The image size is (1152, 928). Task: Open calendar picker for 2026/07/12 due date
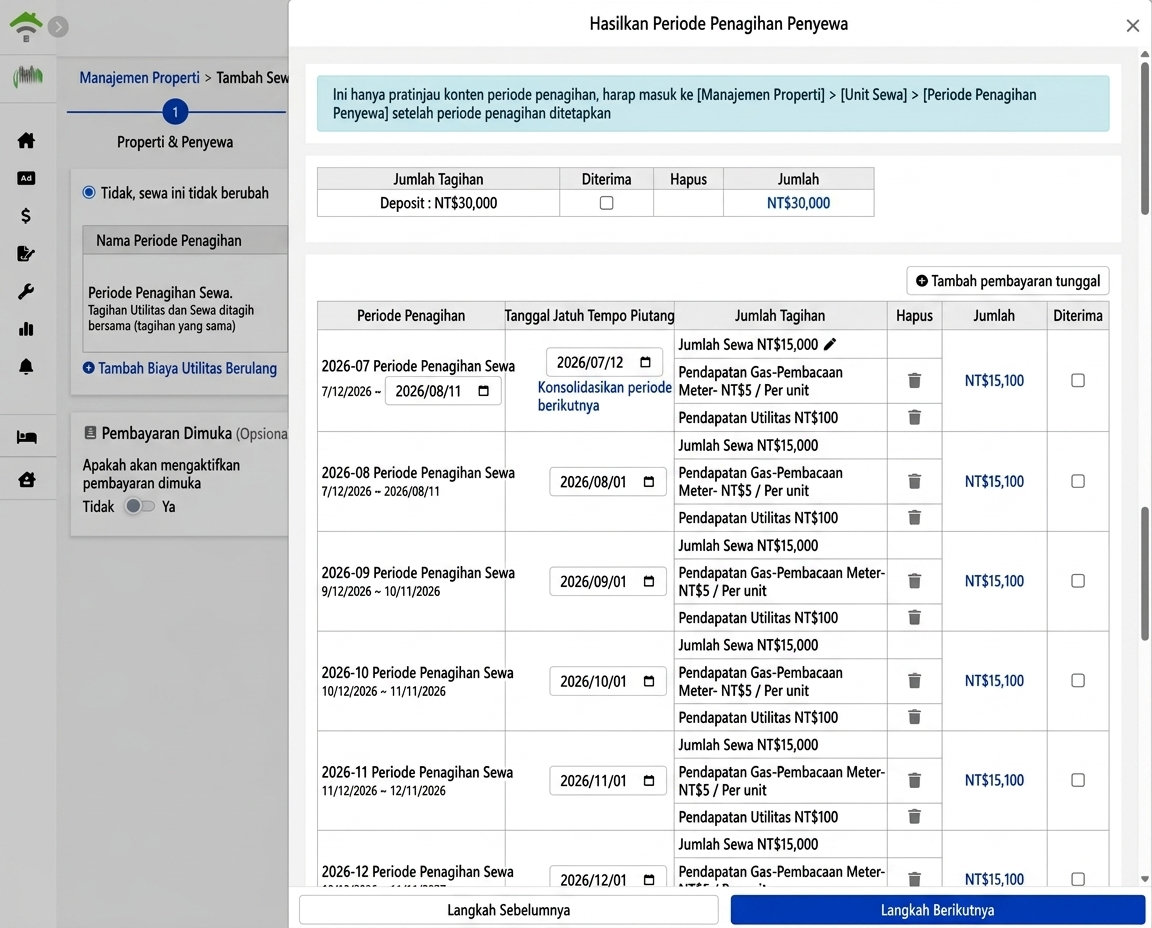click(645, 362)
